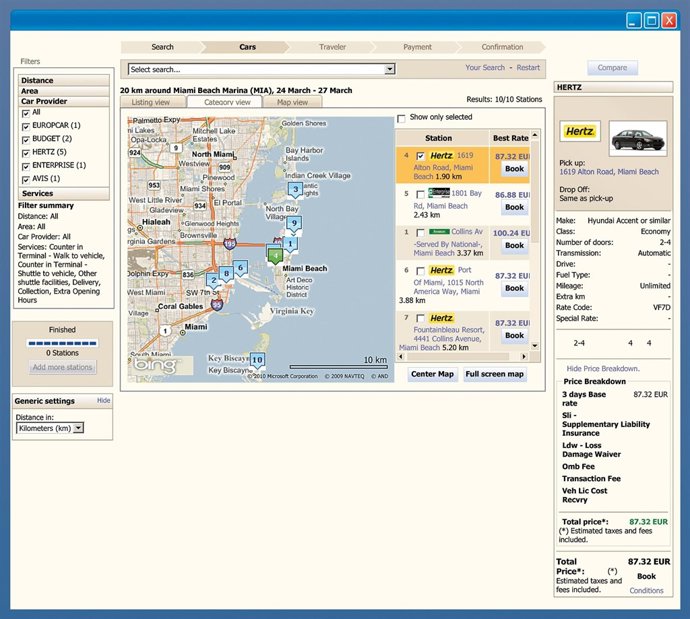Click the Hide Price Breakdown link
The image size is (690, 619).
click(x=602, y=369)
